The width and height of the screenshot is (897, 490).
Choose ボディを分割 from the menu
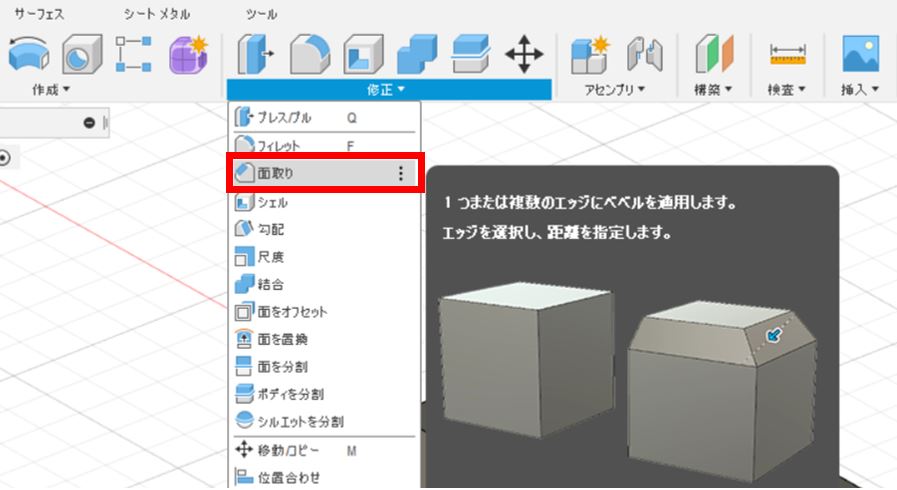(324, 394)
